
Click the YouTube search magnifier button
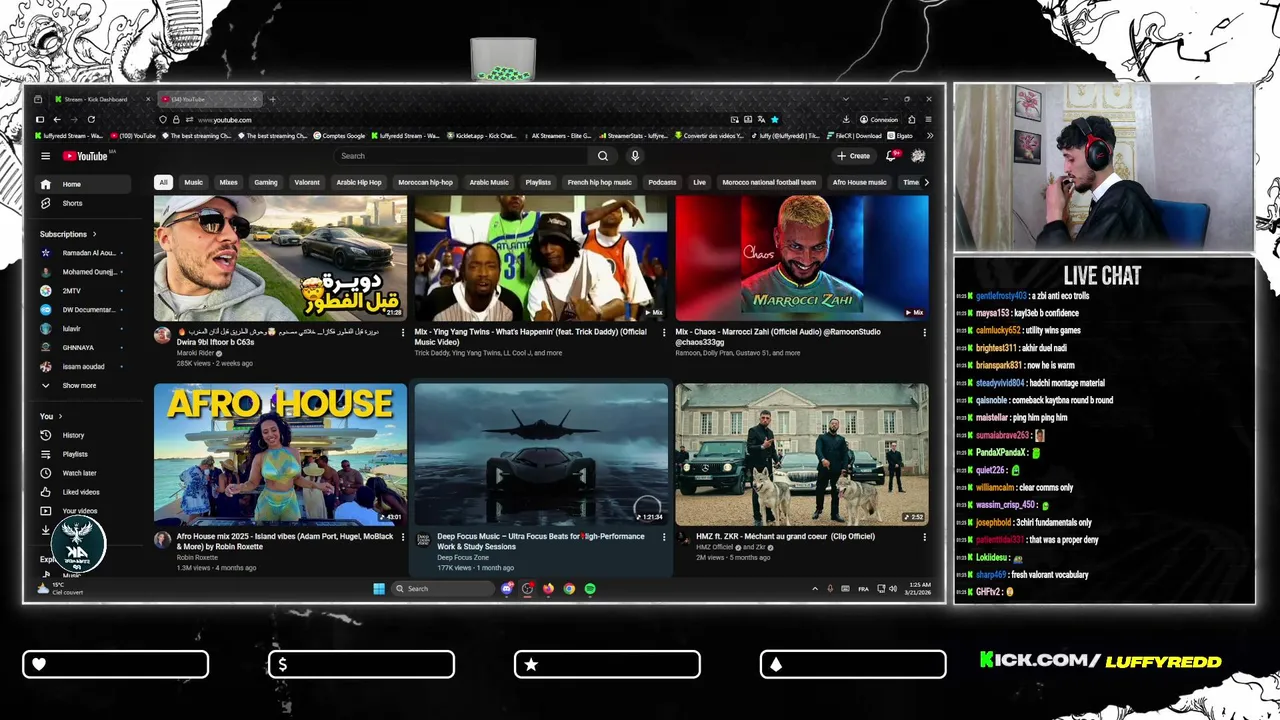603,156
